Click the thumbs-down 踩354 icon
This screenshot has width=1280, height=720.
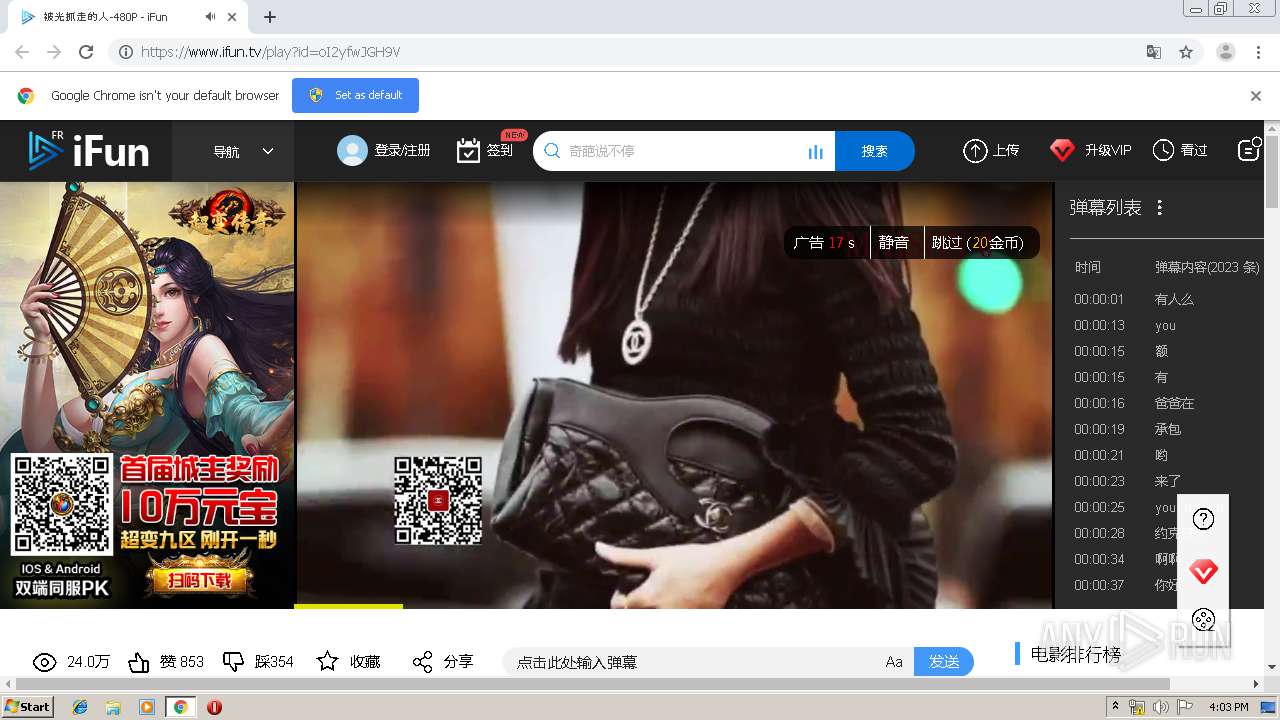point(233,662)
